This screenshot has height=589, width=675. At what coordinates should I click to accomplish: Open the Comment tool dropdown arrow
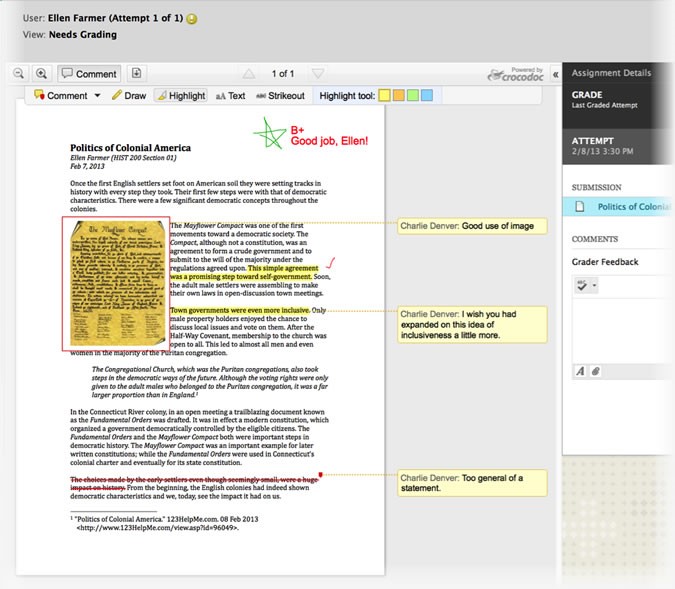[97, 96]
